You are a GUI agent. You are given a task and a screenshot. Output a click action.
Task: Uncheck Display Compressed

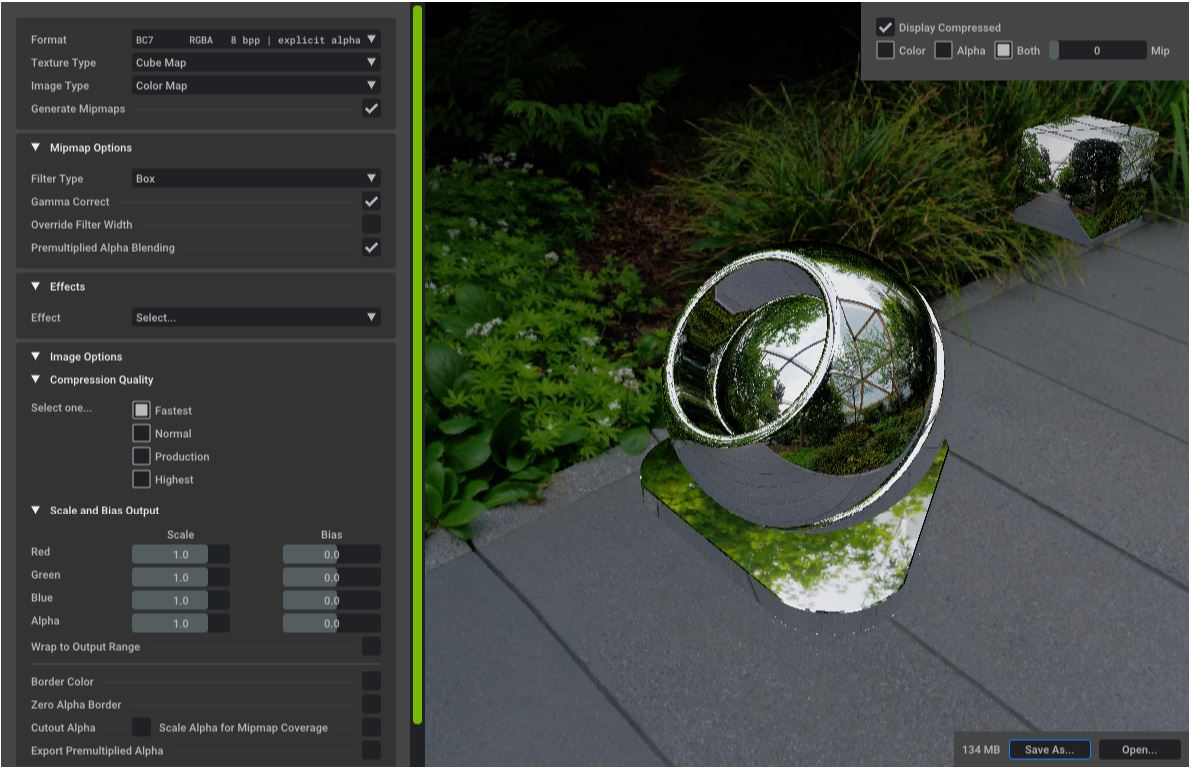click(885, 27)
